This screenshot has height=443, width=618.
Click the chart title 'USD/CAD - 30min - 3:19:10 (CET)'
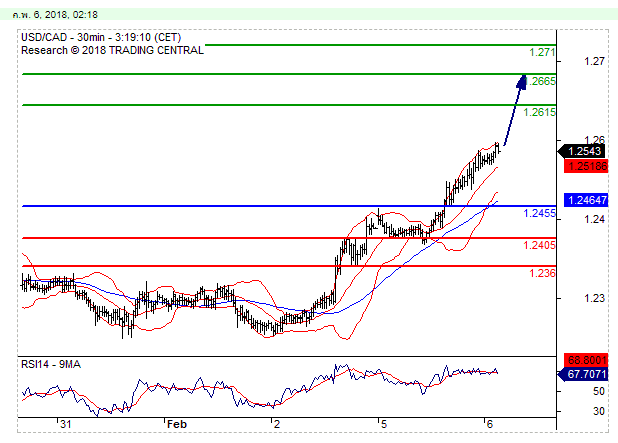point(101,37)
